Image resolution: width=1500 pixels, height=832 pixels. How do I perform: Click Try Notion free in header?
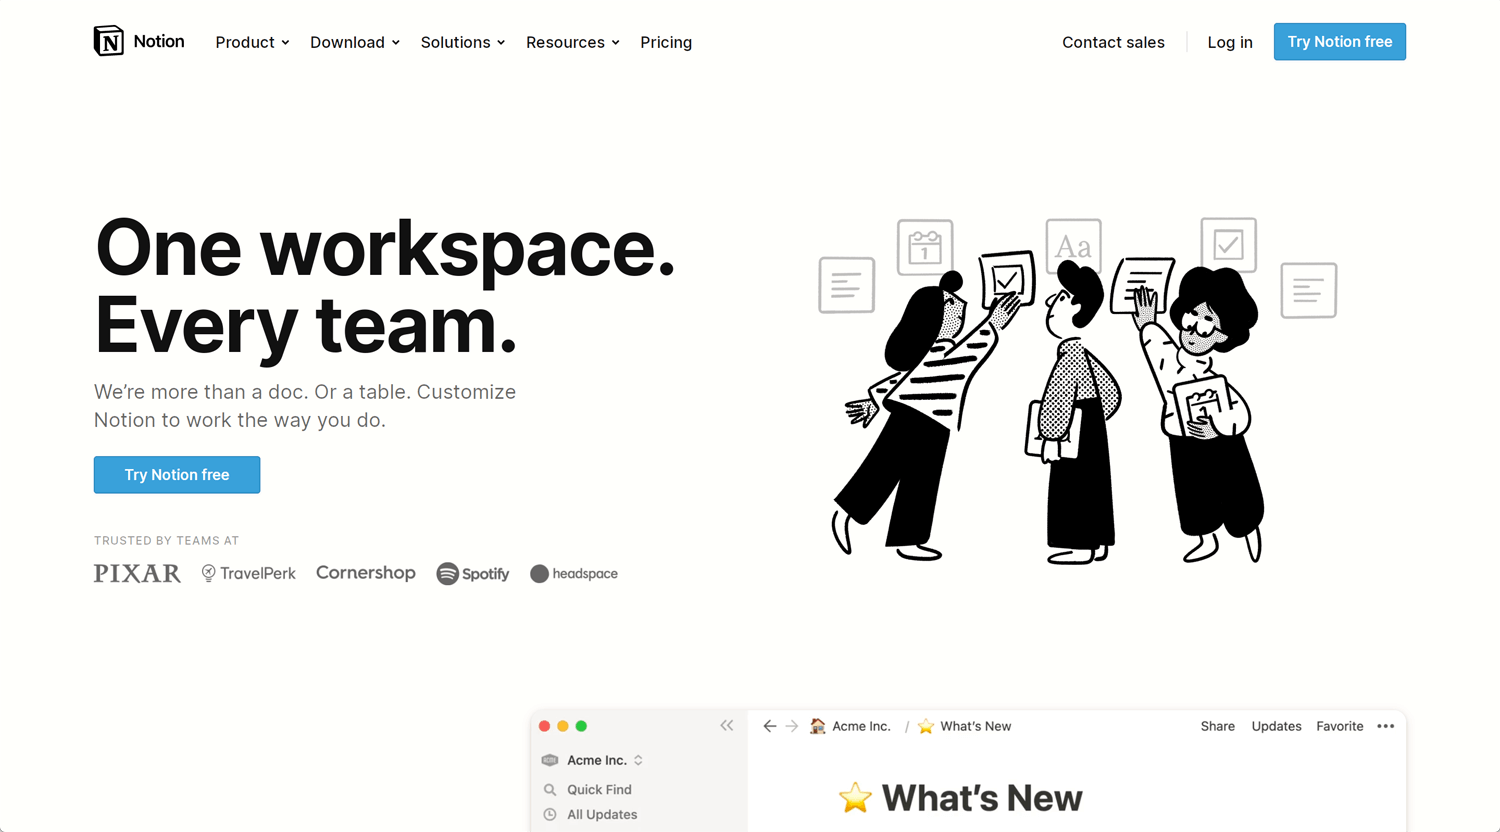tap(1340, 42)
